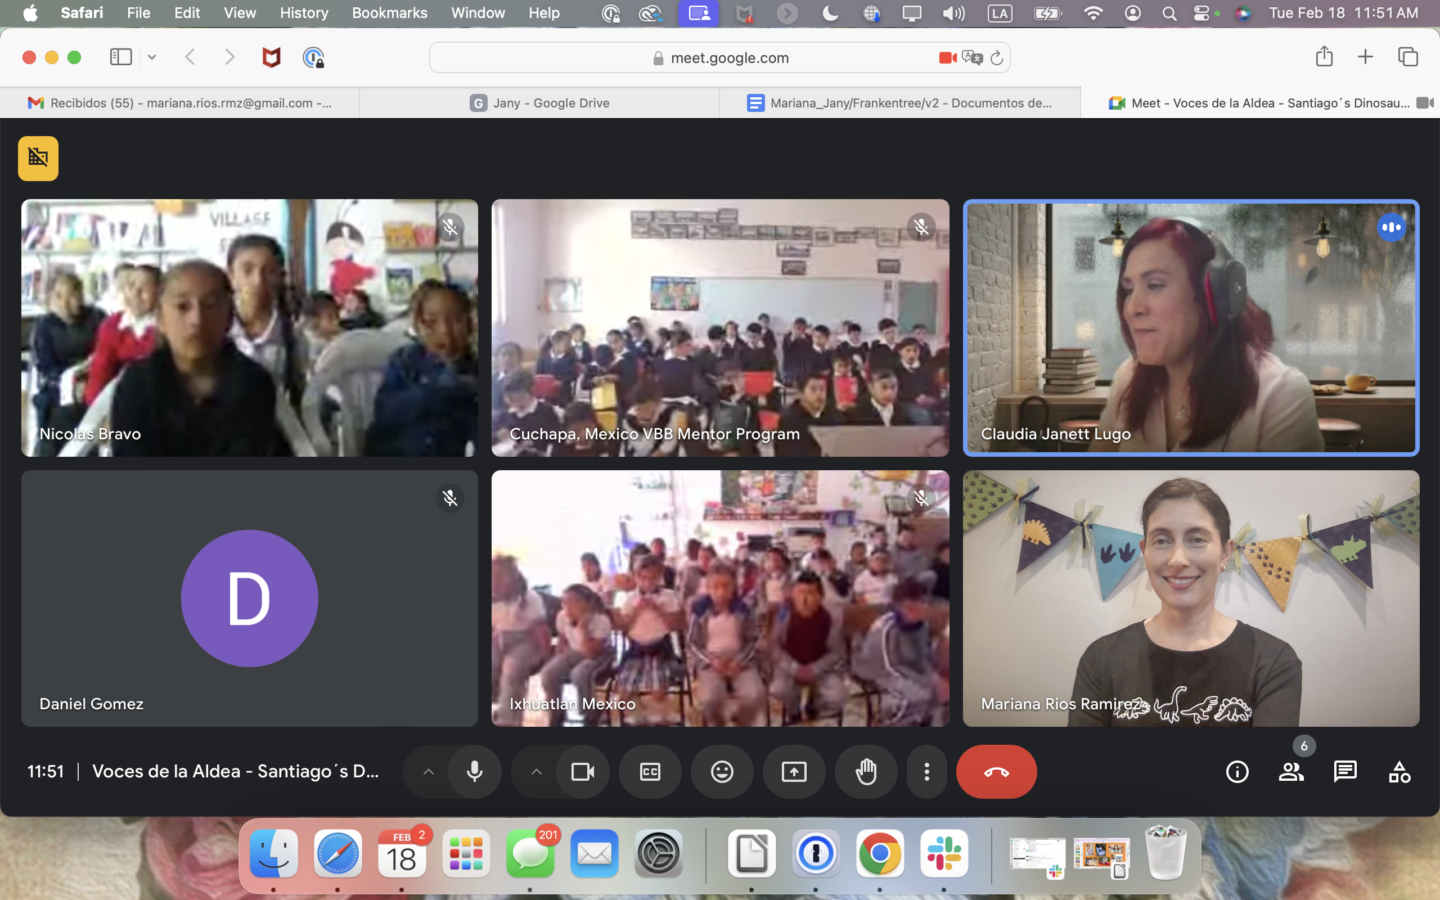Turn off the camera button

coord(582,772)
